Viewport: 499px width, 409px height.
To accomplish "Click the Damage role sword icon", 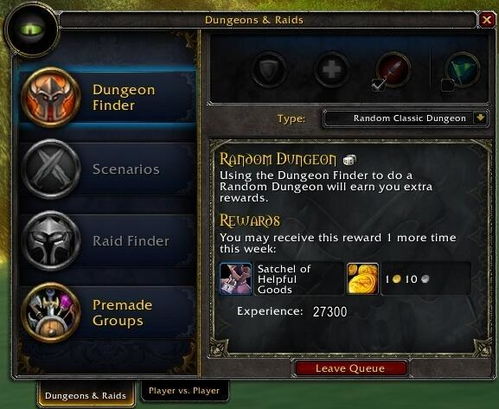I will click(x=393, y=69).
